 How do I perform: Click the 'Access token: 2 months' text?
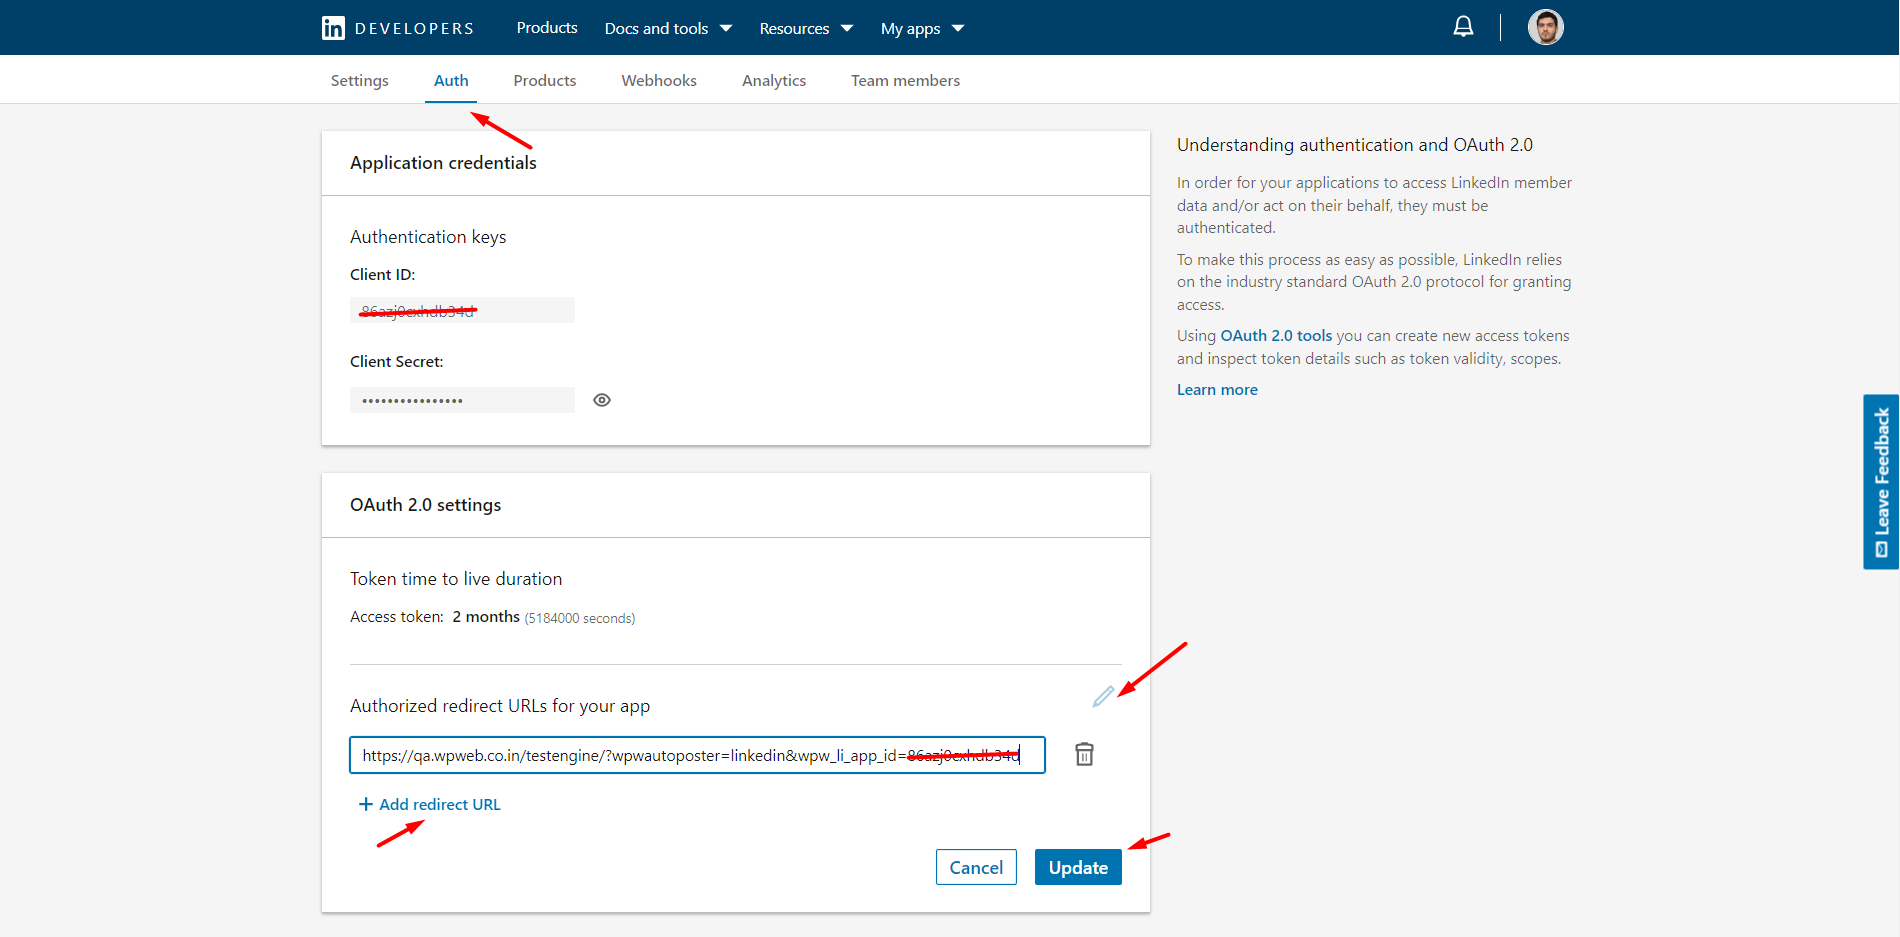[435, 617]
